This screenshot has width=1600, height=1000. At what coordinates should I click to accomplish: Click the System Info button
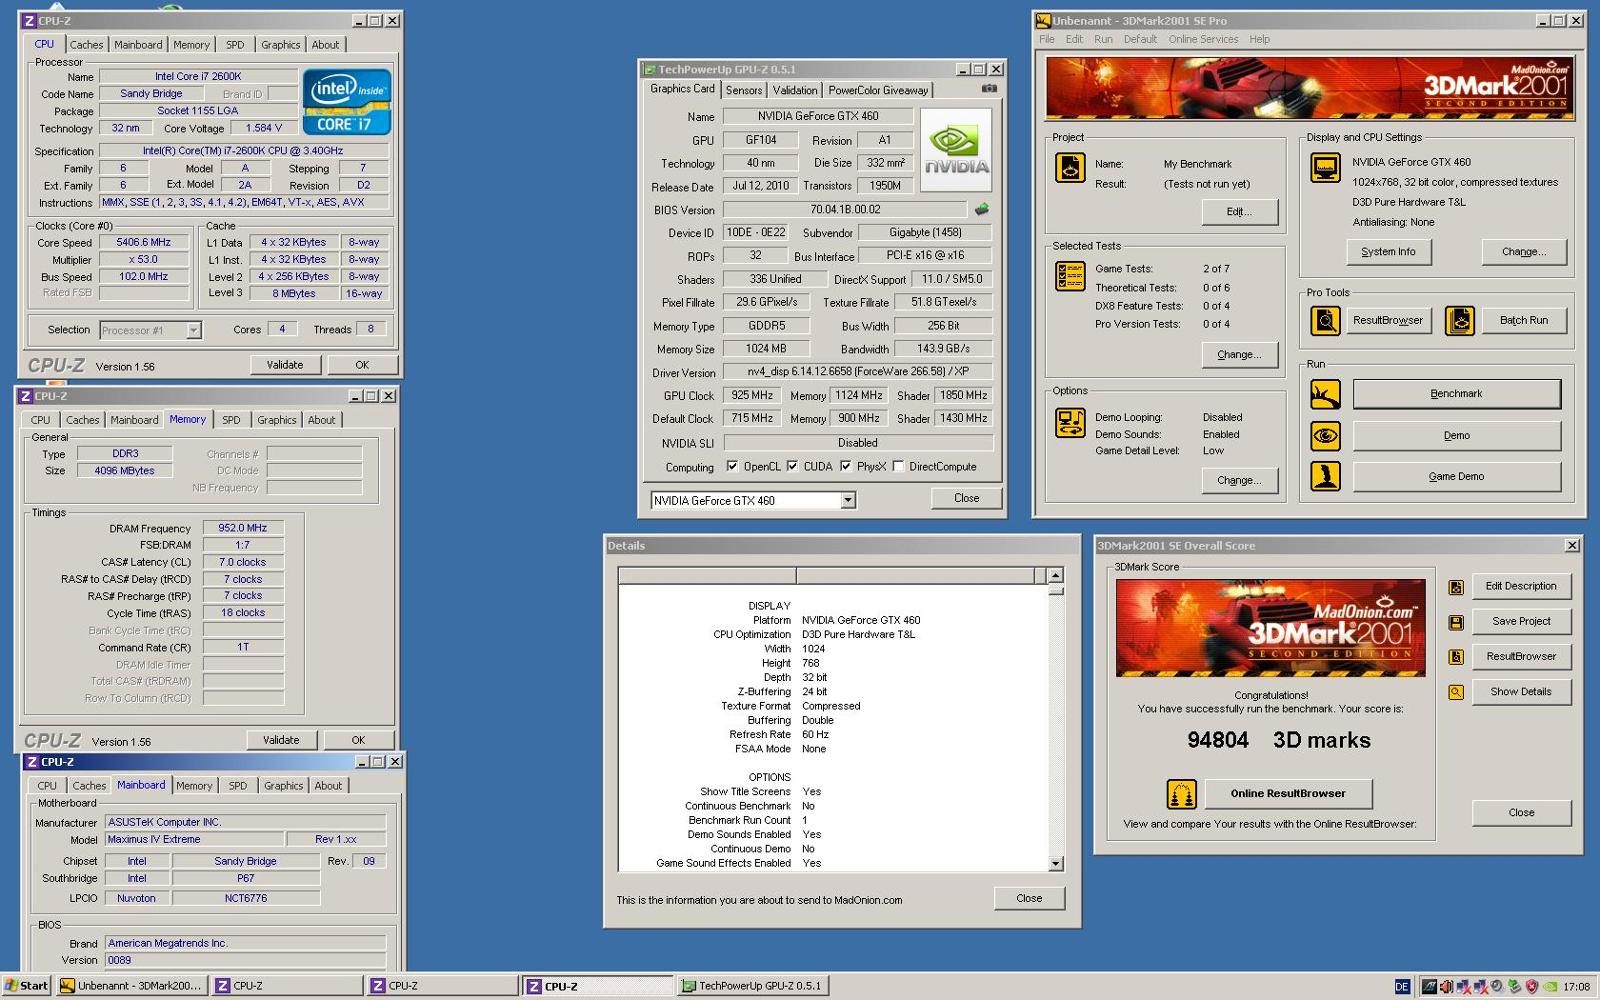click(x=1388, y=252)
